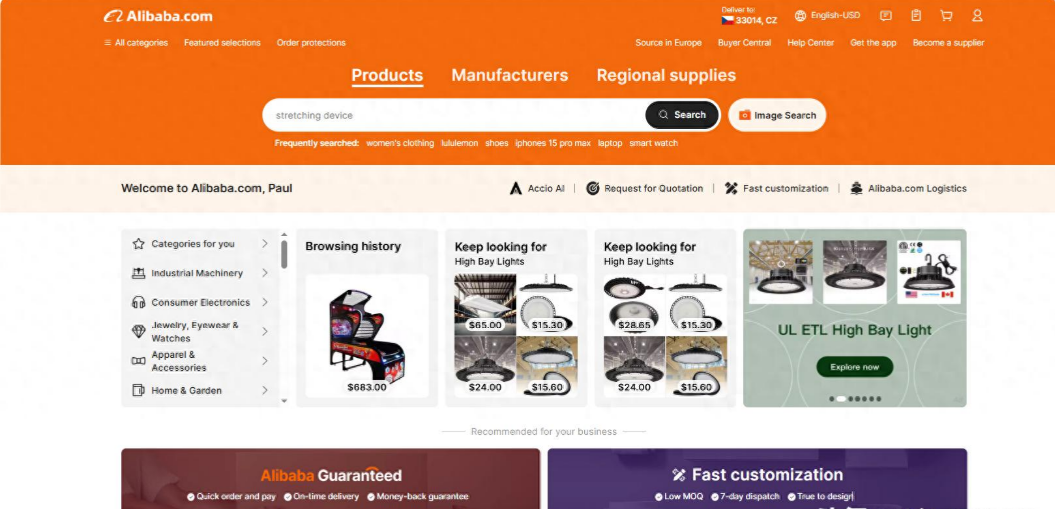Click the Jewelry diamond icon
The width and height of the screenshot is (1055, 509).
click(139, 331)
